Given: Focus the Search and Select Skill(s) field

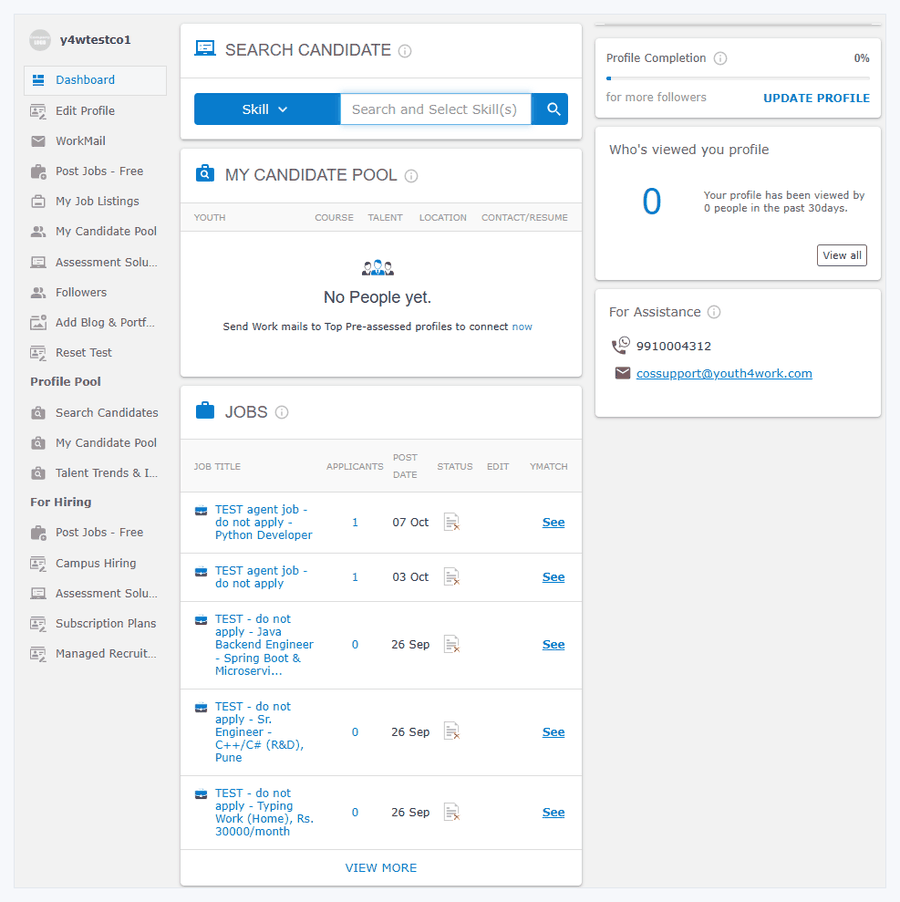Looking at the screenshot, I should tap(435, 109).
